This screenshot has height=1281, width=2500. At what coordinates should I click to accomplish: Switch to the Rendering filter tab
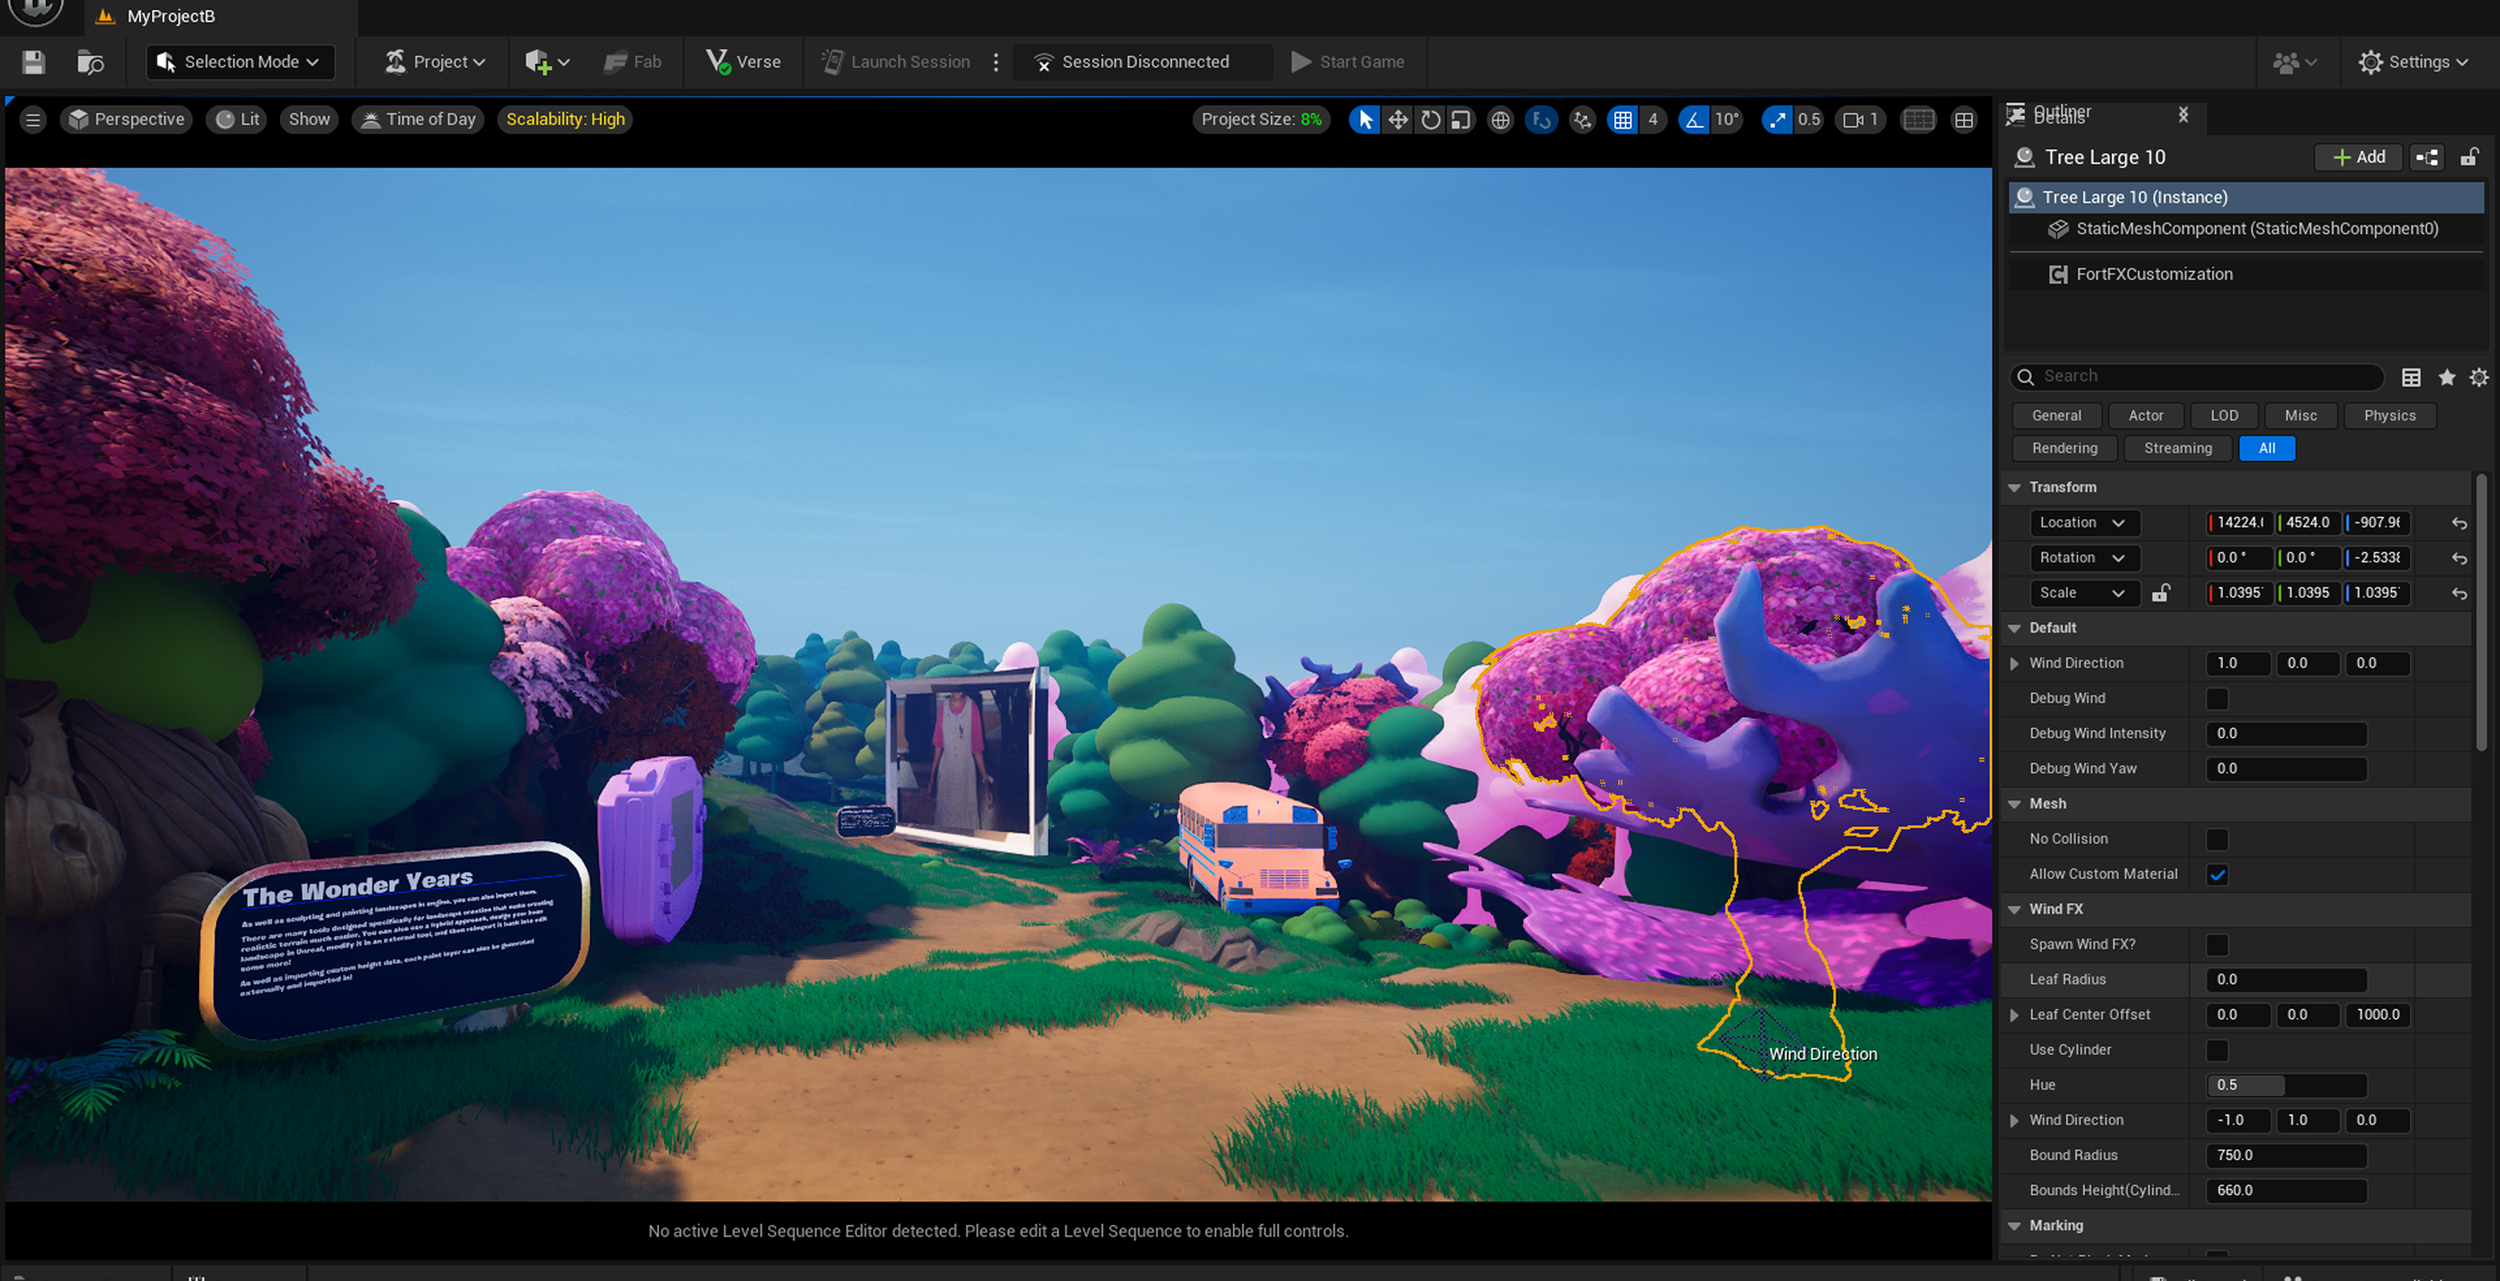[2064, 449]
